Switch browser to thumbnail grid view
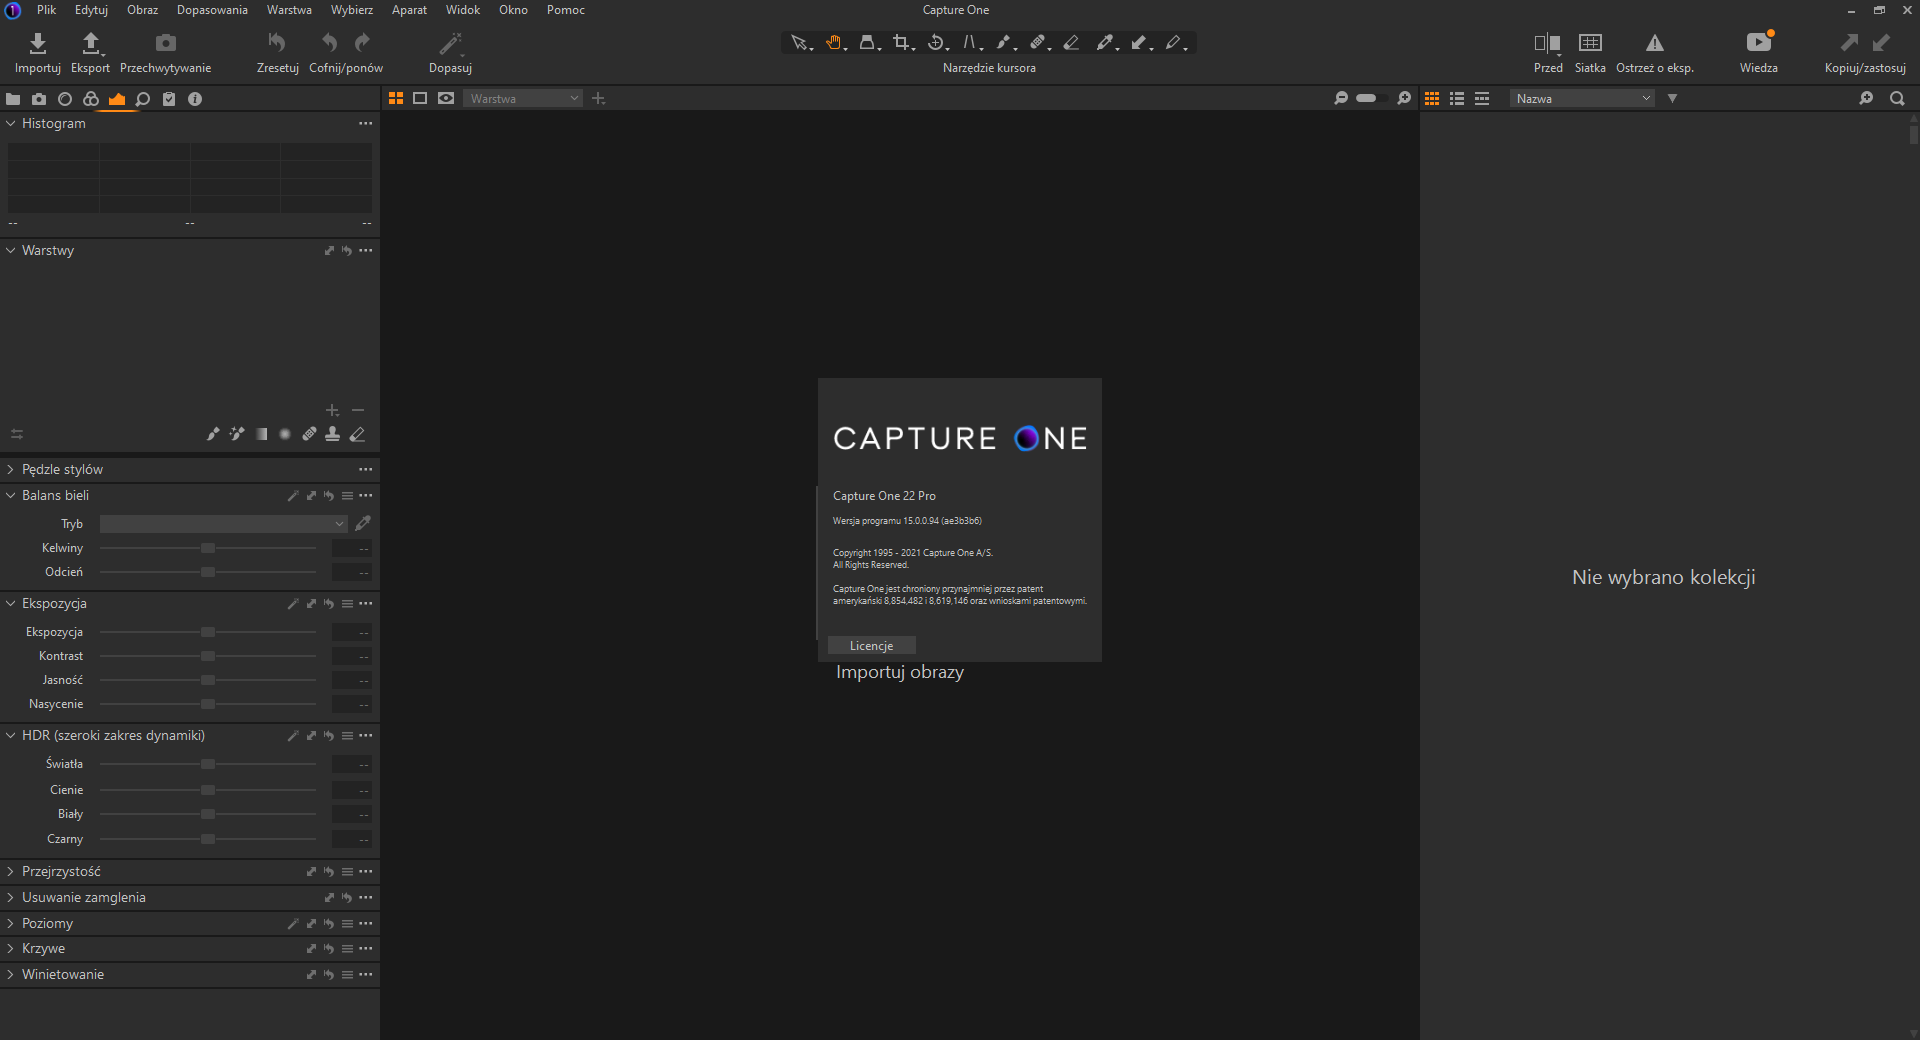The image size is (1920, 1040). click(x=1432, y=98)
